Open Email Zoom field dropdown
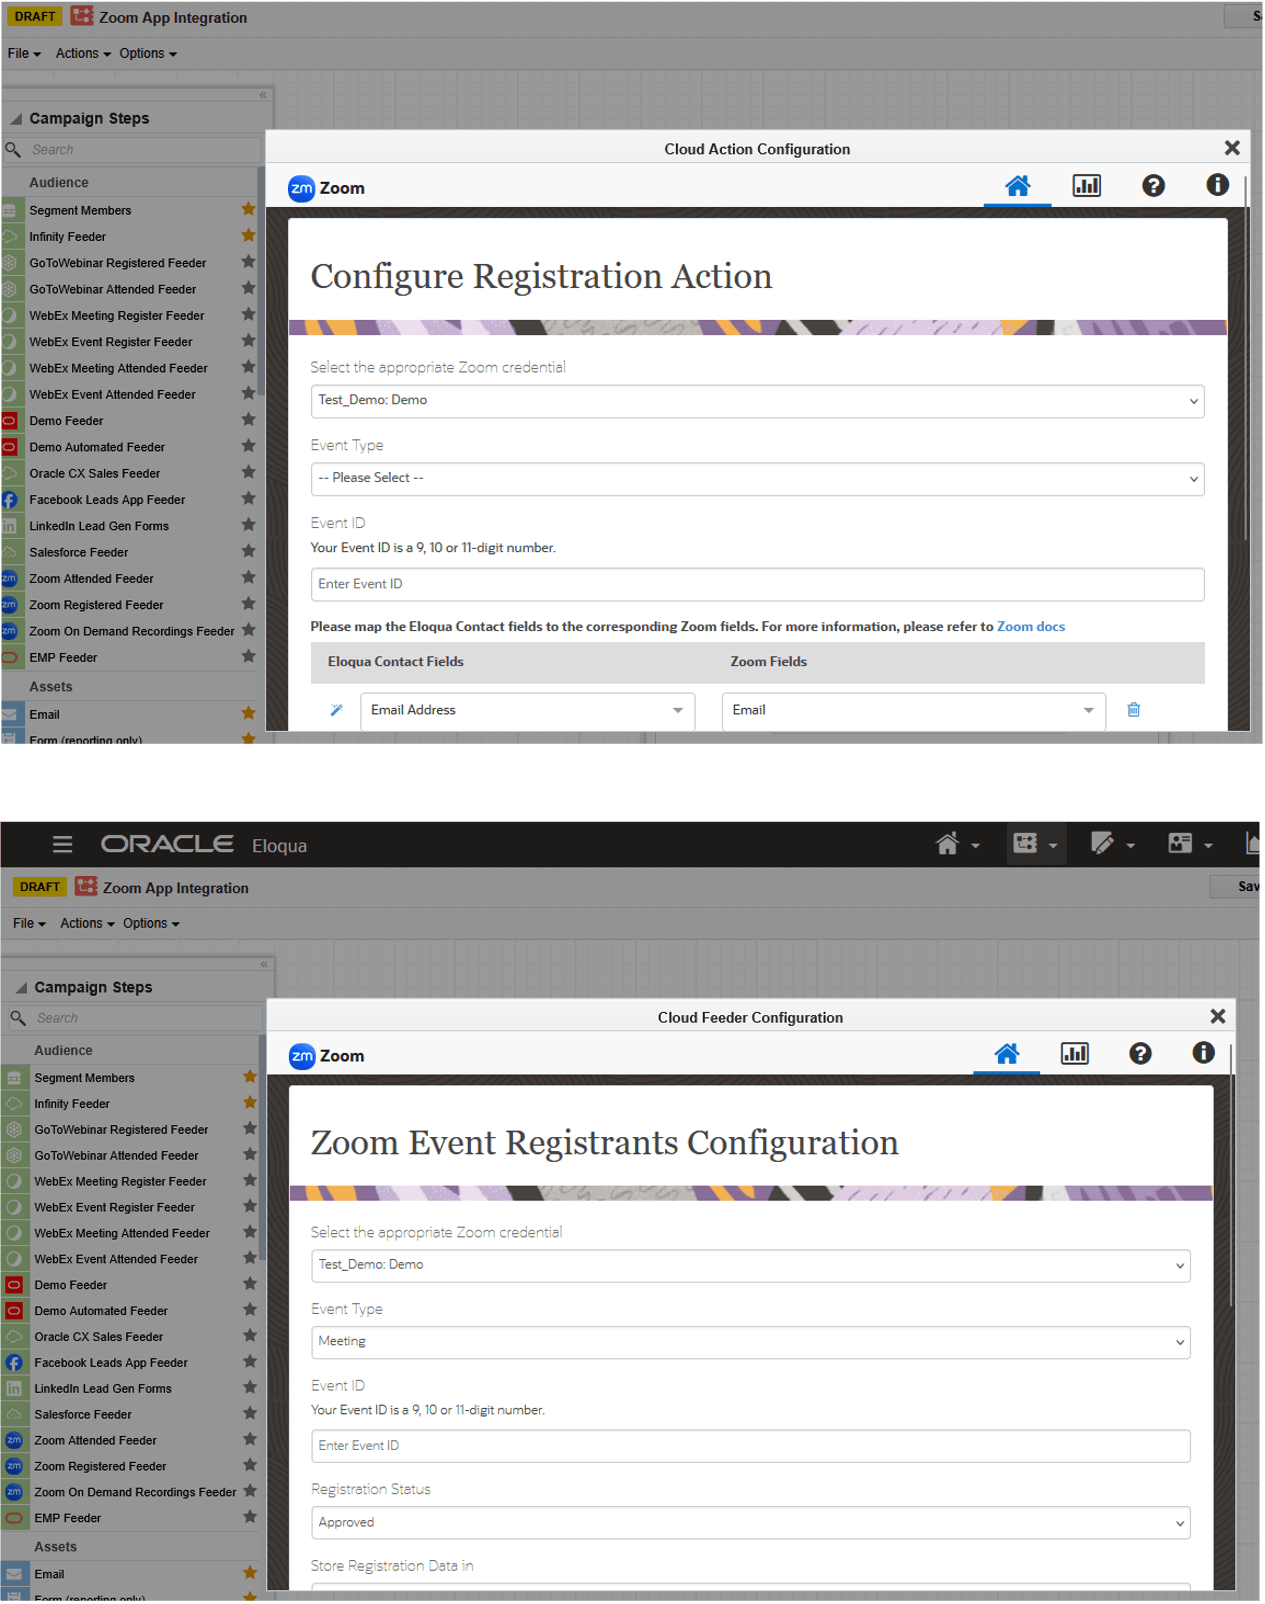 coord(913,711)
